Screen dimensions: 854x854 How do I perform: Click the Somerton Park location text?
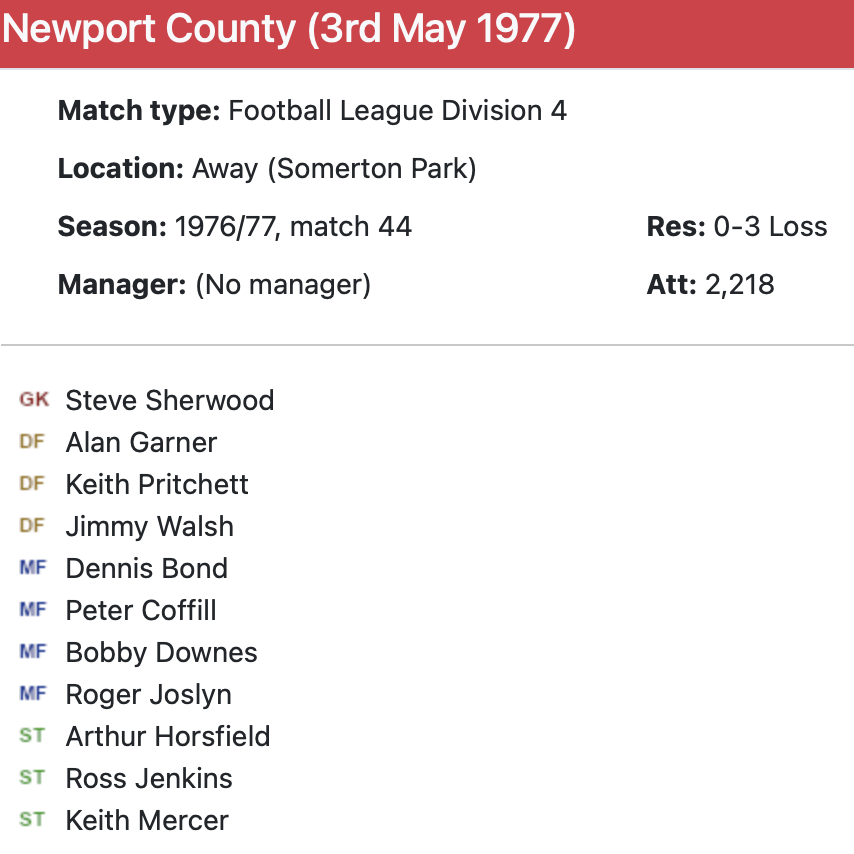[372, 168]
